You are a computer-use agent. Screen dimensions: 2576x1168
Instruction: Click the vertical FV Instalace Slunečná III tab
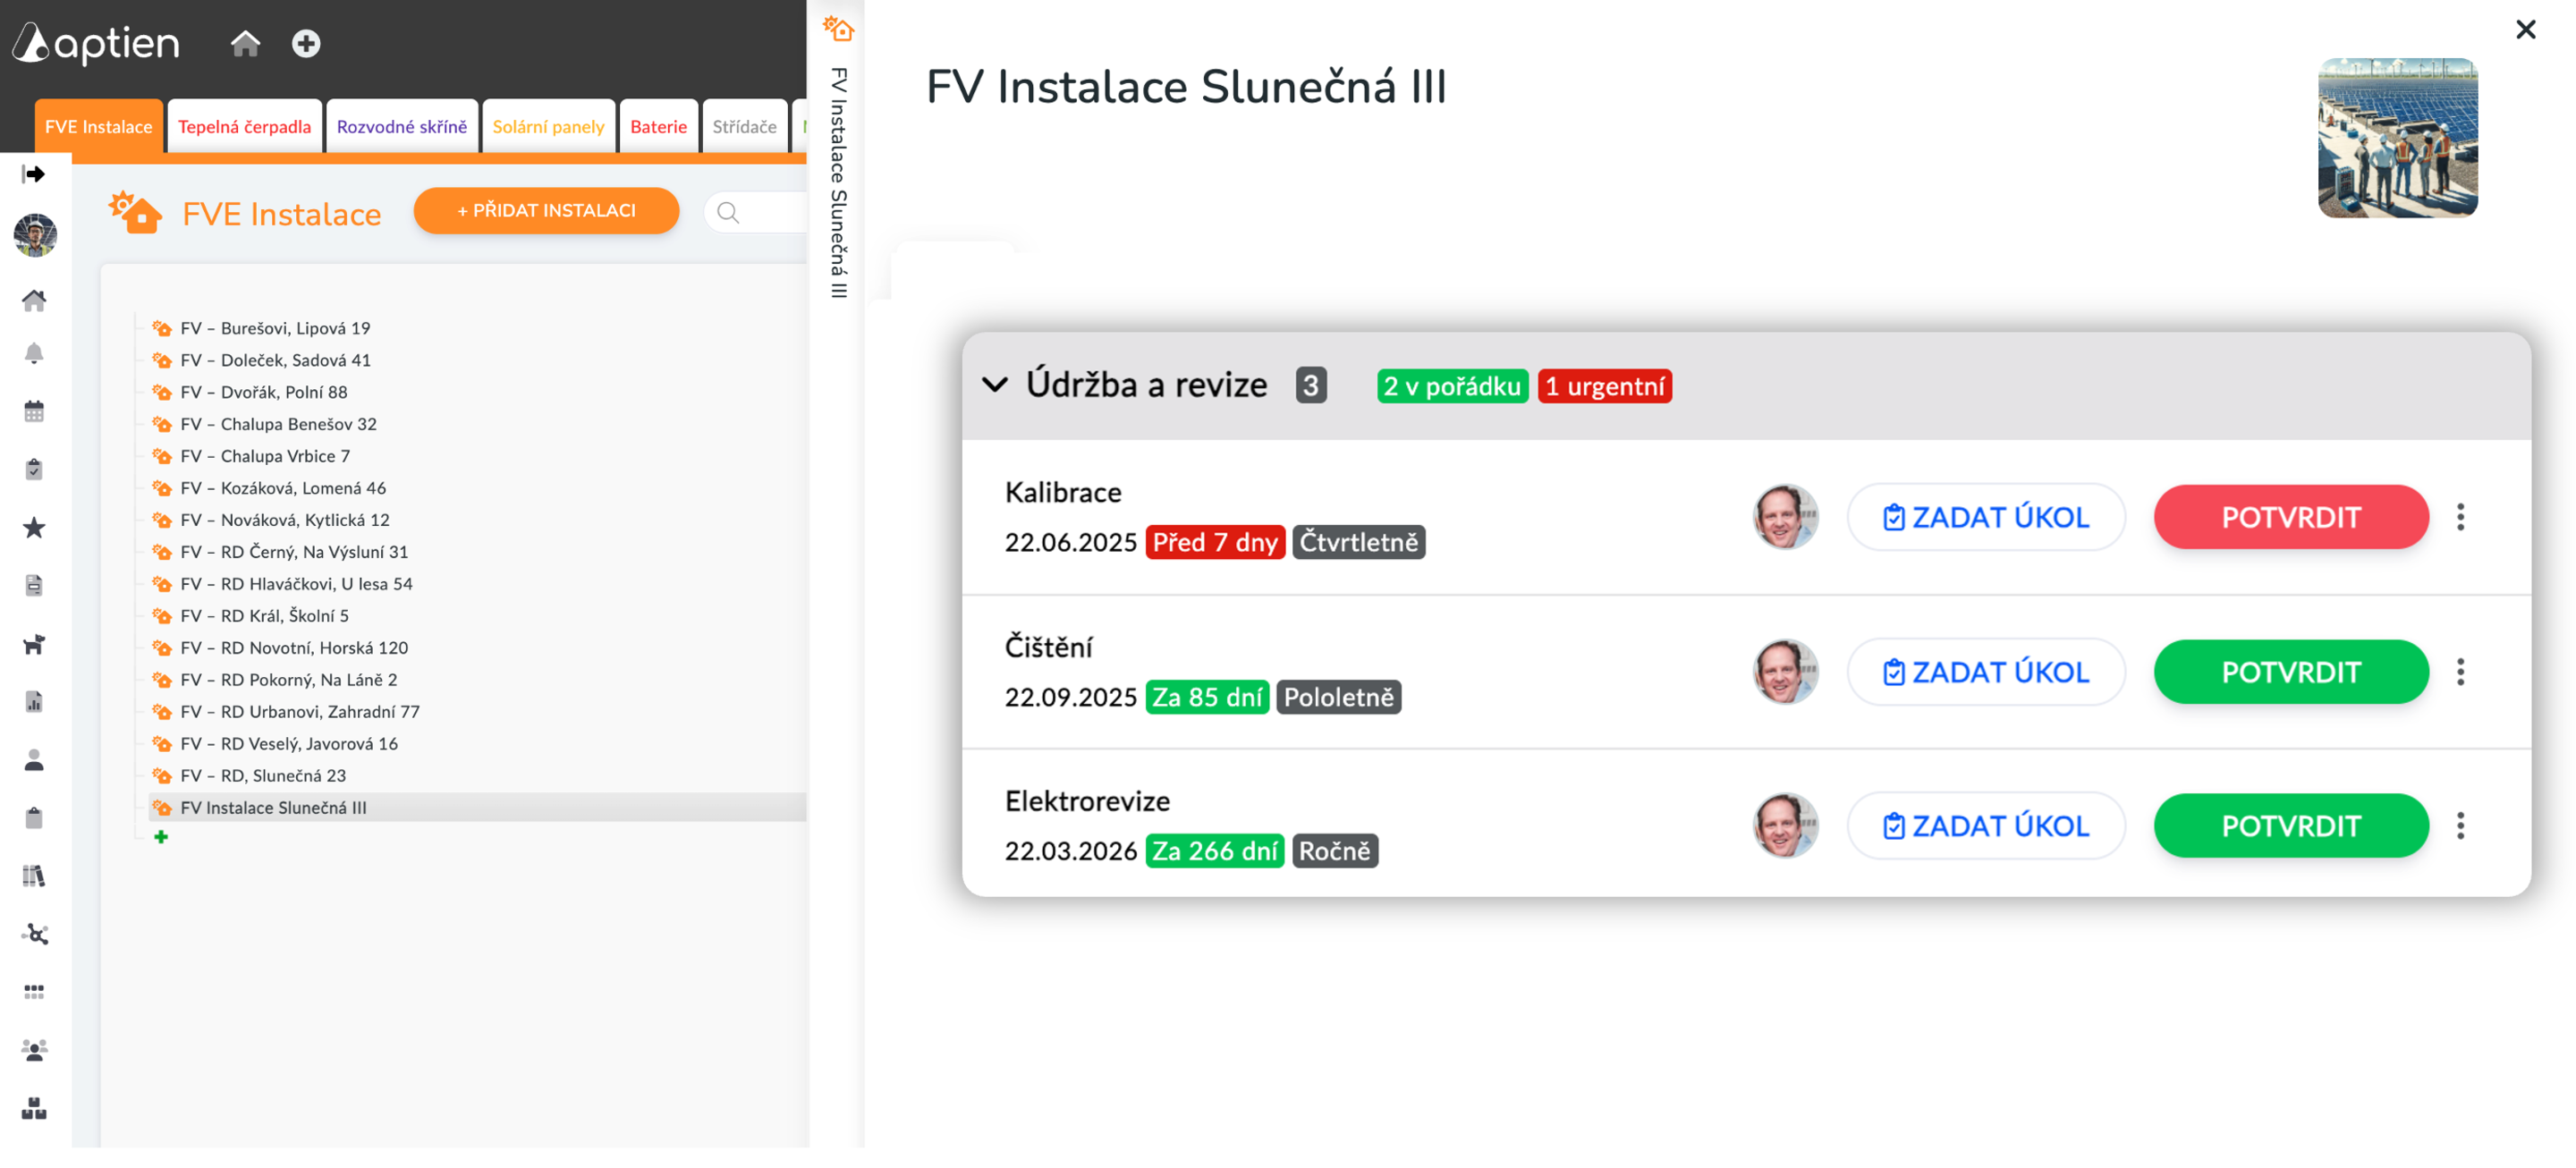838,183
